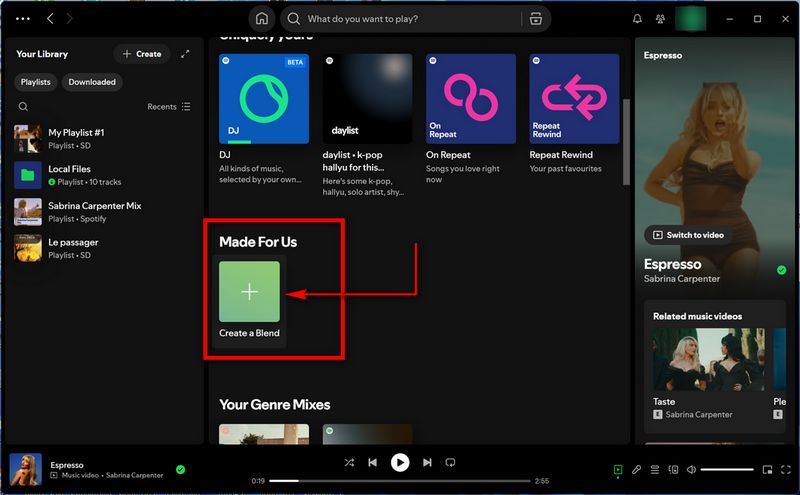The width and height of the screenshot is (800, 495).
Task: Open the Sabrina Carpenter artist link under Espresso
Action: (682, 279)
